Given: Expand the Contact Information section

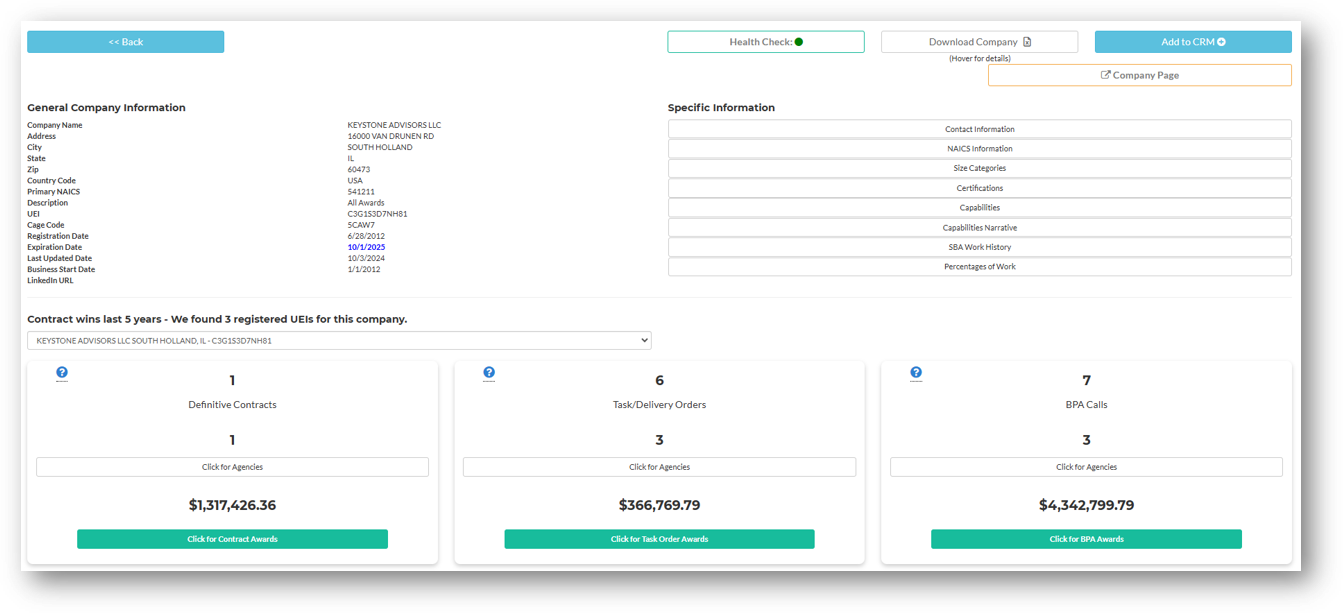Looking at the screenshot, I should [978, 128].
